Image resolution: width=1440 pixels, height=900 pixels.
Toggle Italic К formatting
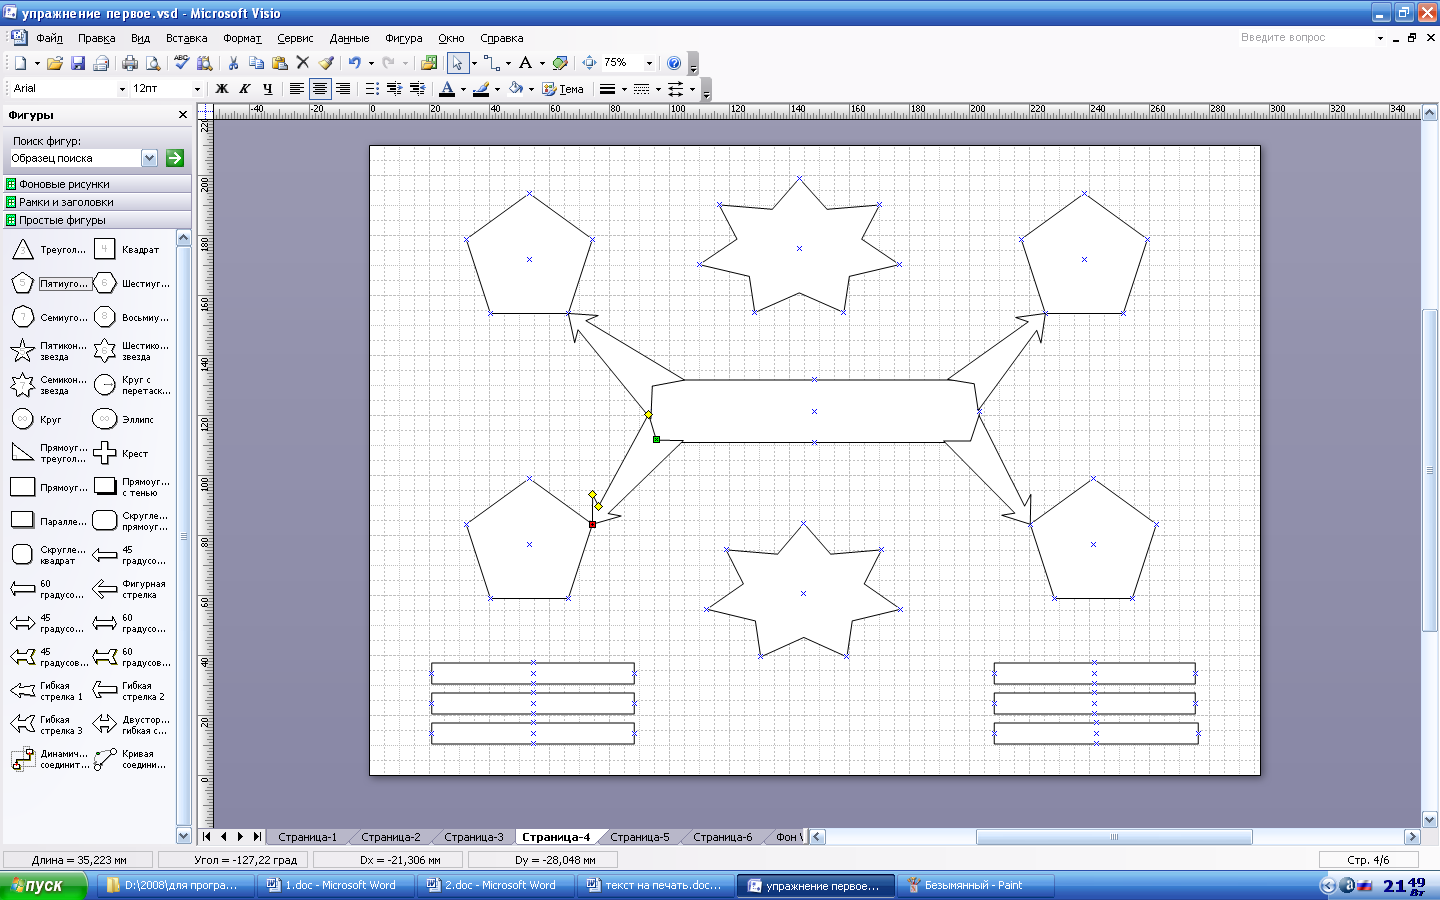click(x=245, y=89)
